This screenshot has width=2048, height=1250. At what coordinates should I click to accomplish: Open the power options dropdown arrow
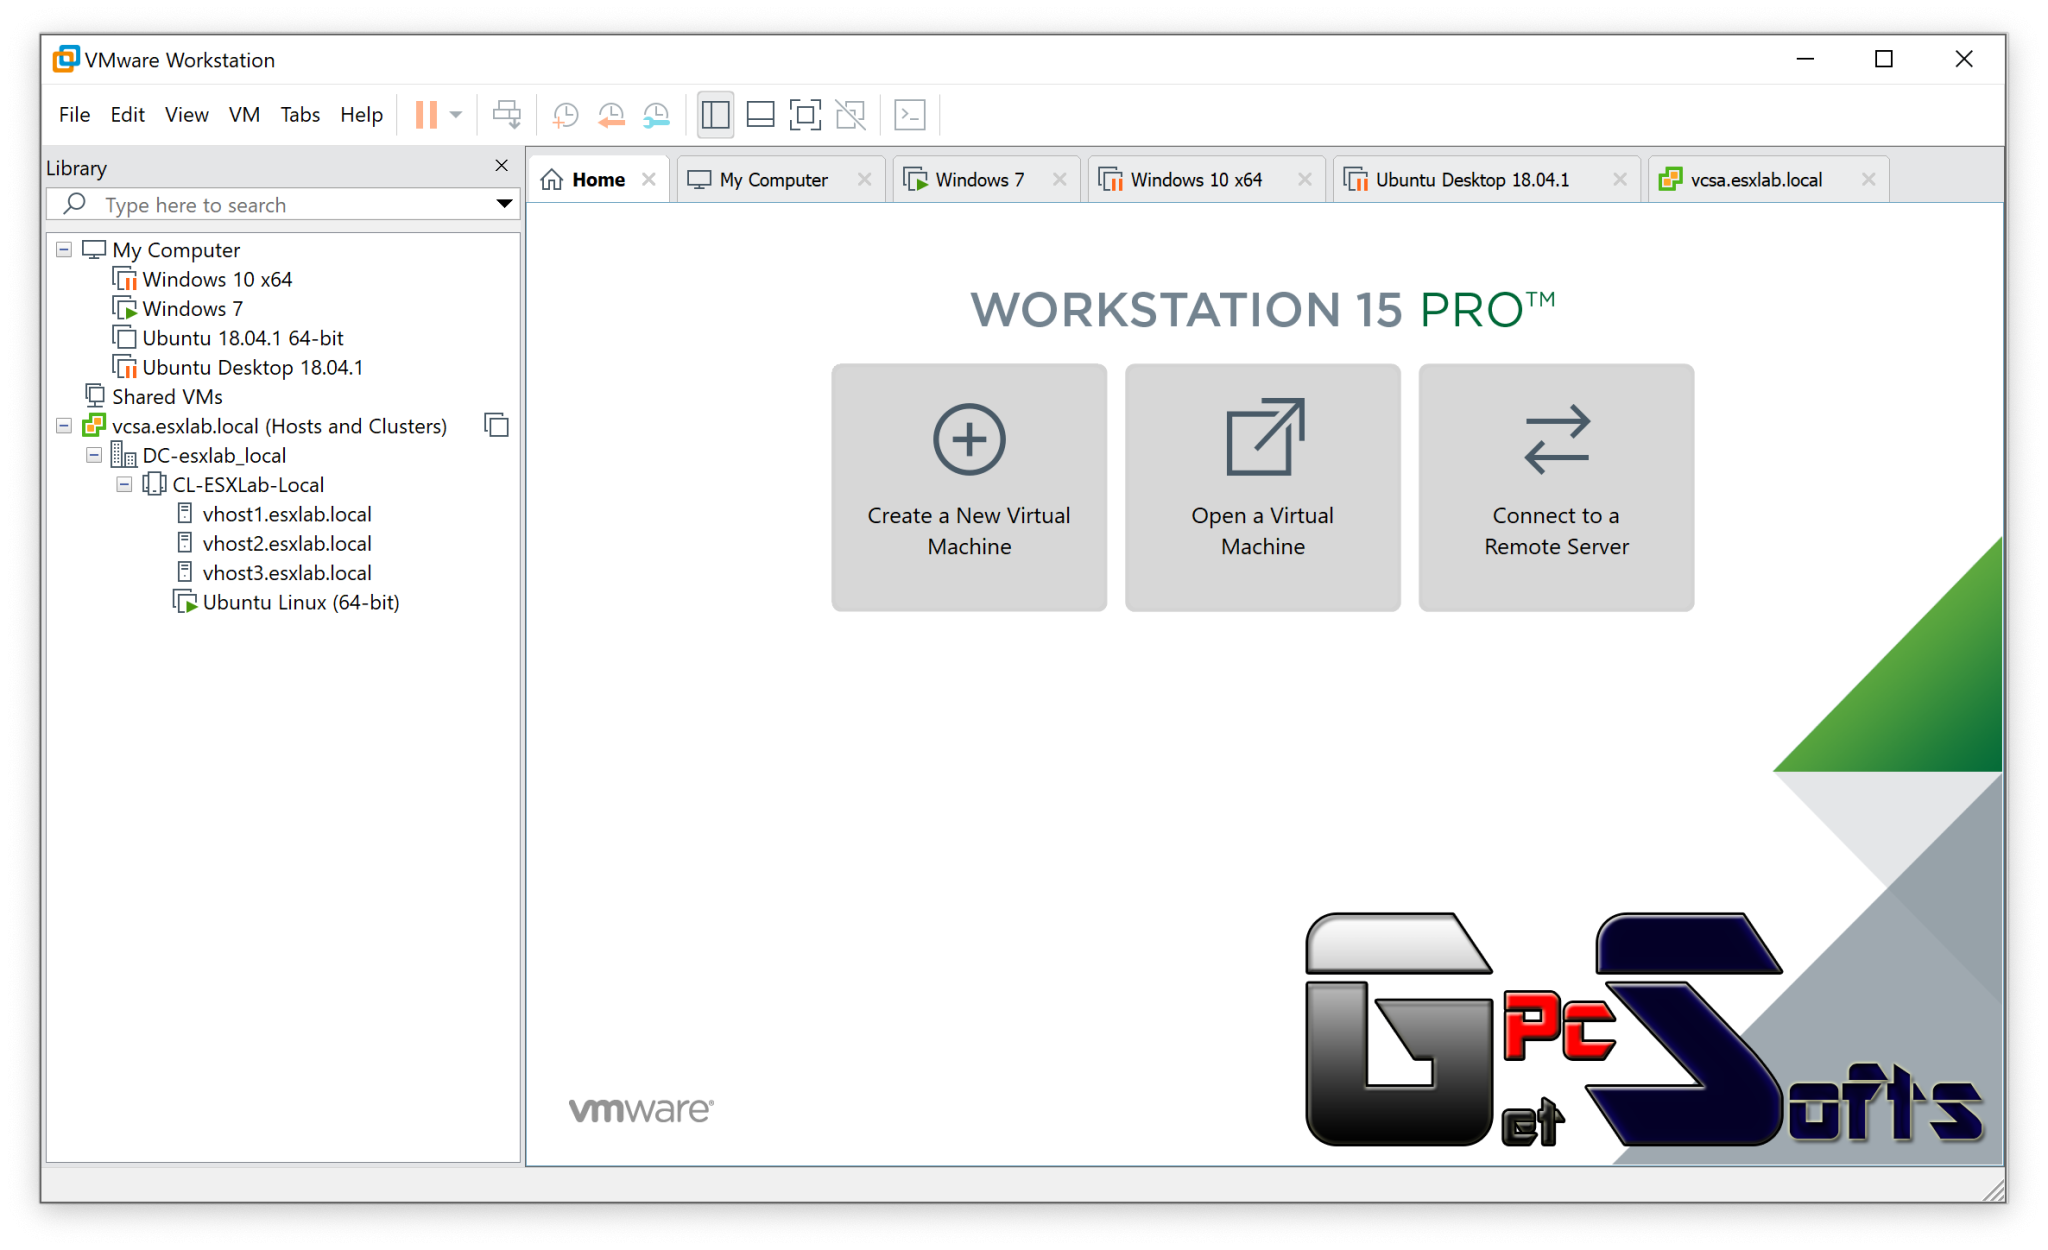pyautogui.click(x=456, y=115)
